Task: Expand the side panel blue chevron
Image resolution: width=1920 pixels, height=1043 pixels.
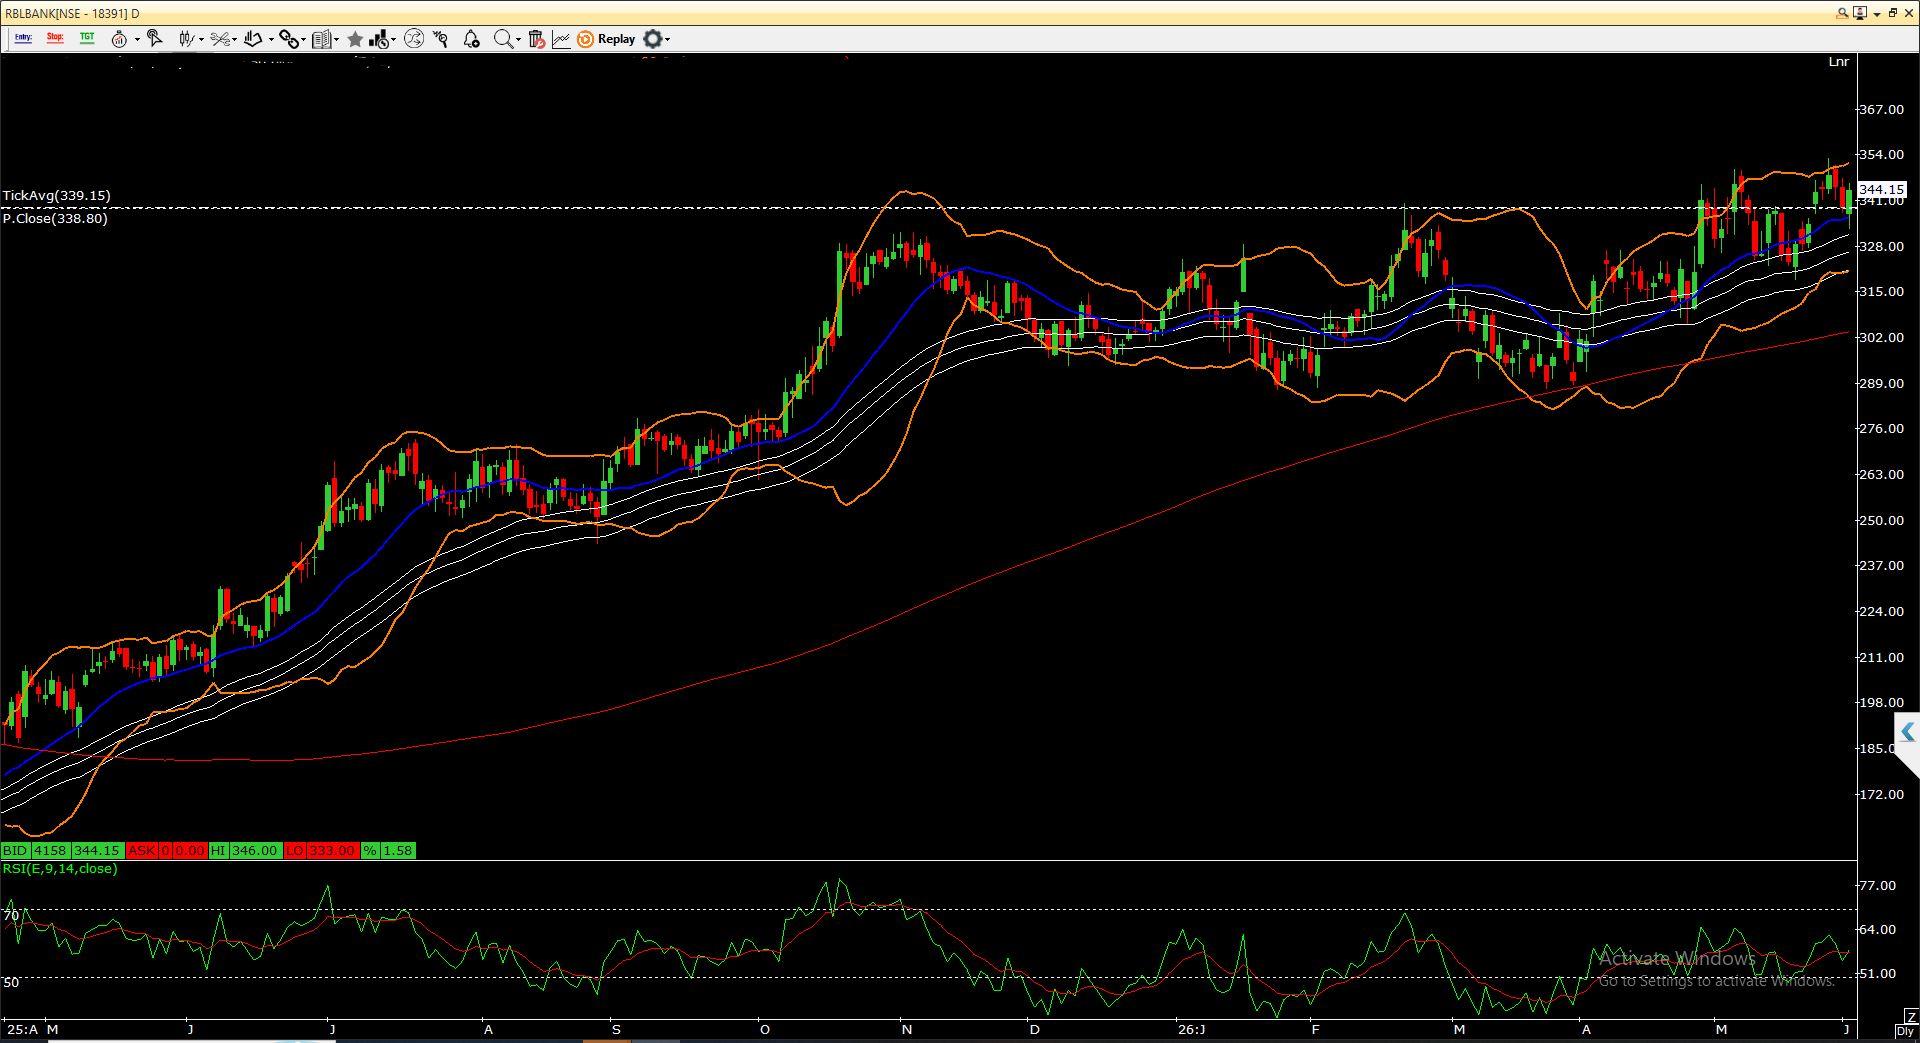Action: coord(1907,732)
